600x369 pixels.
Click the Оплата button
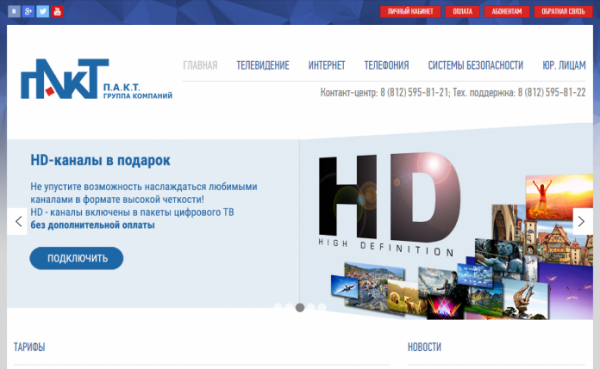coord(462,11)
